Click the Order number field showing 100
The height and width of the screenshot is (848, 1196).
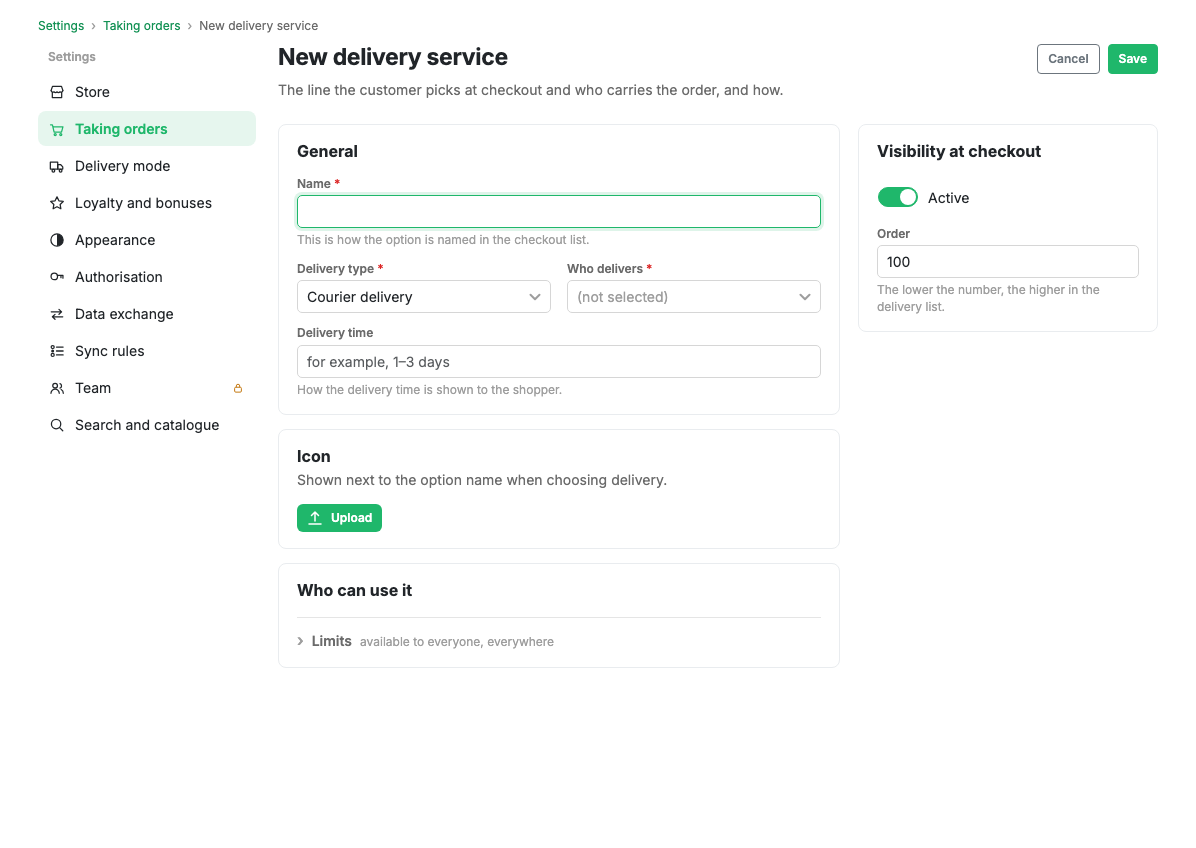(1008, 262)
